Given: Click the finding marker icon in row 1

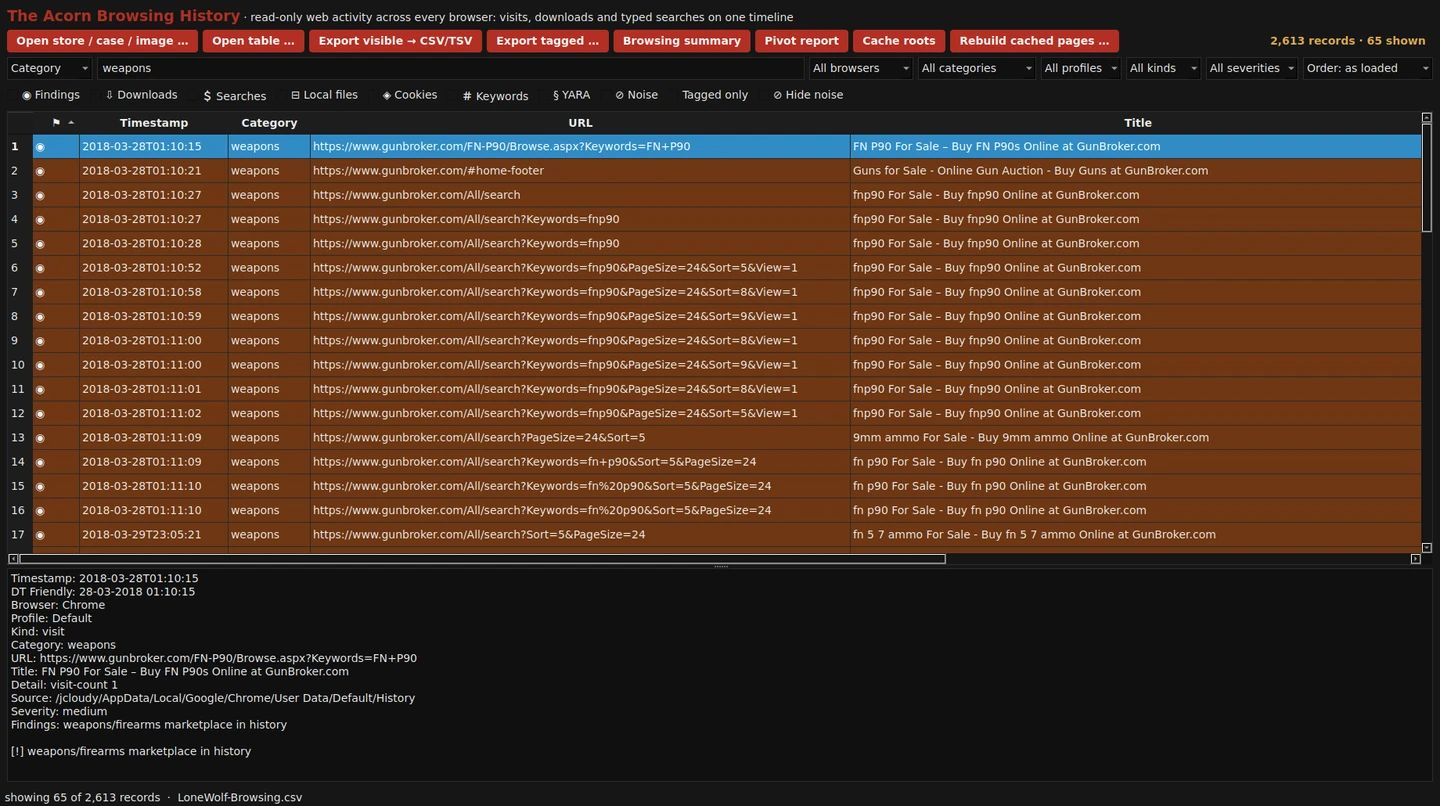Looking at the screenshot, I should (x=40, y=147).
